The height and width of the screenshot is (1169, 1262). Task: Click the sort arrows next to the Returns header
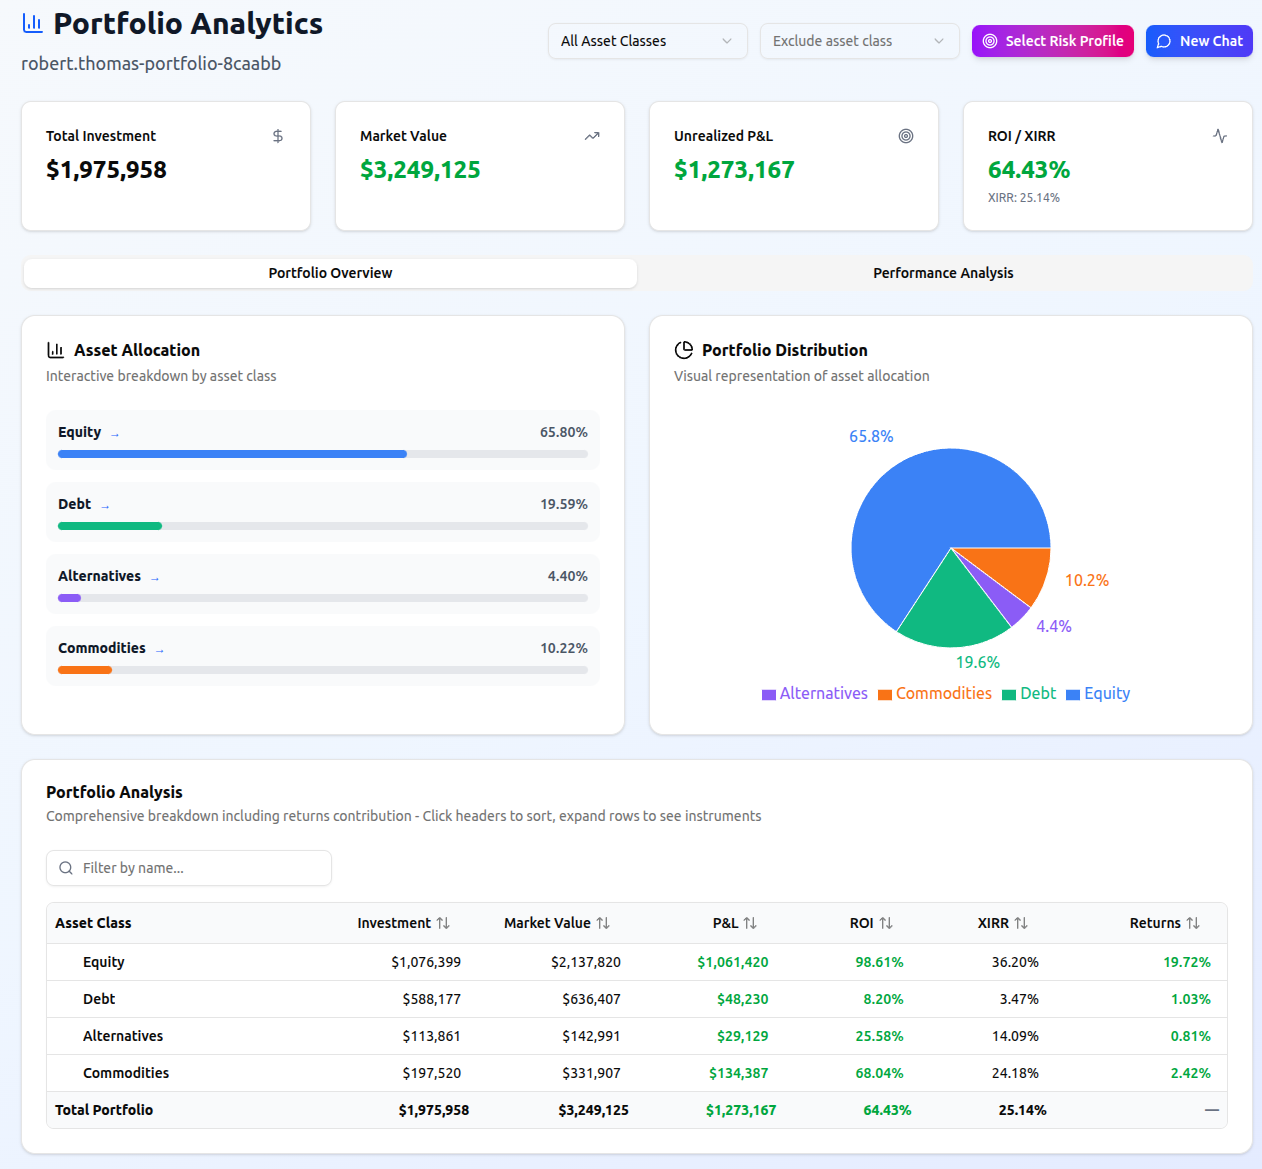[1193, 923]
